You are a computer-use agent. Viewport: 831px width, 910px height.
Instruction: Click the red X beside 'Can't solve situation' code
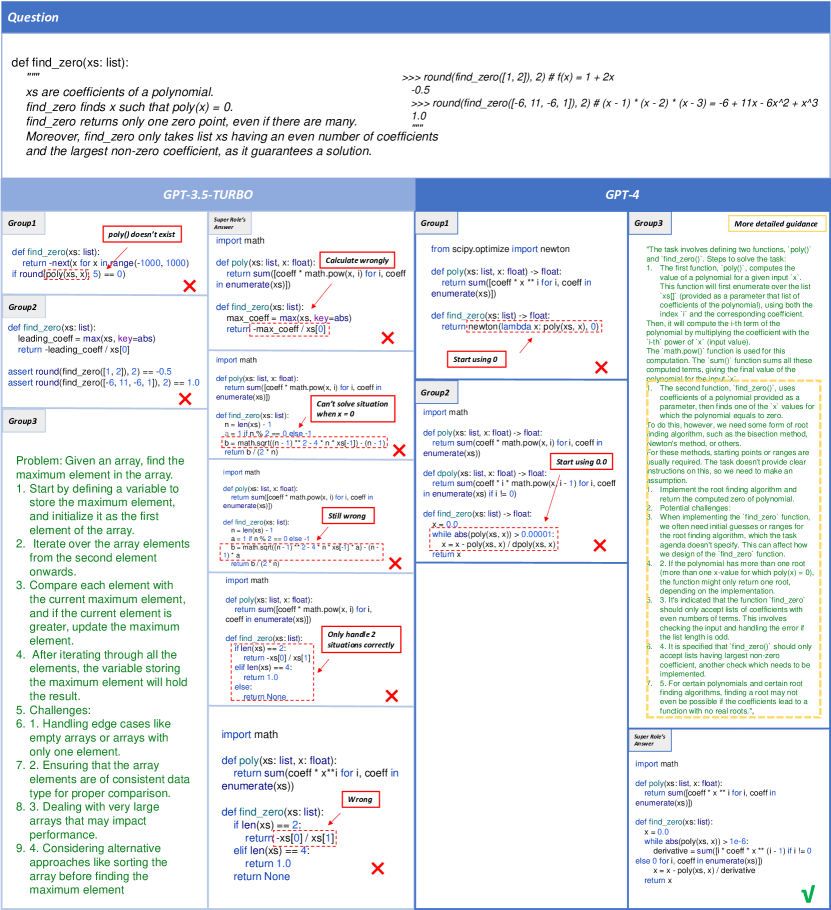coord(399,450)
